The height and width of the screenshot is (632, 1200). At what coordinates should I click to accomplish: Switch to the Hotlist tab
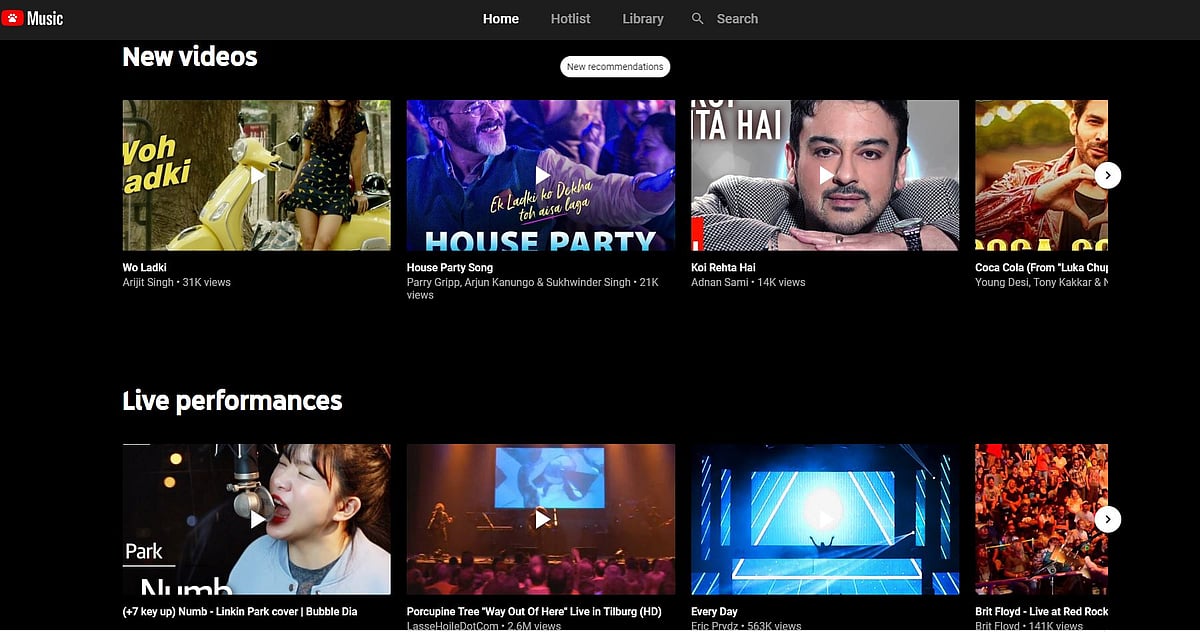(x=570, y=18)
